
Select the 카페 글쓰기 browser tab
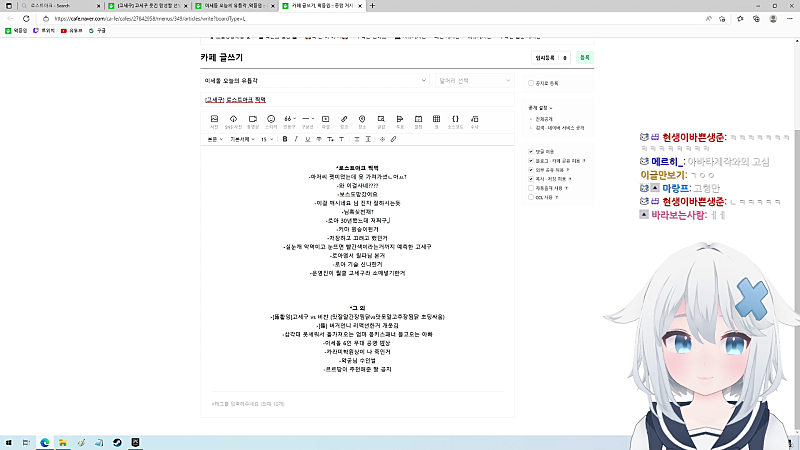[x=322, y=6]
